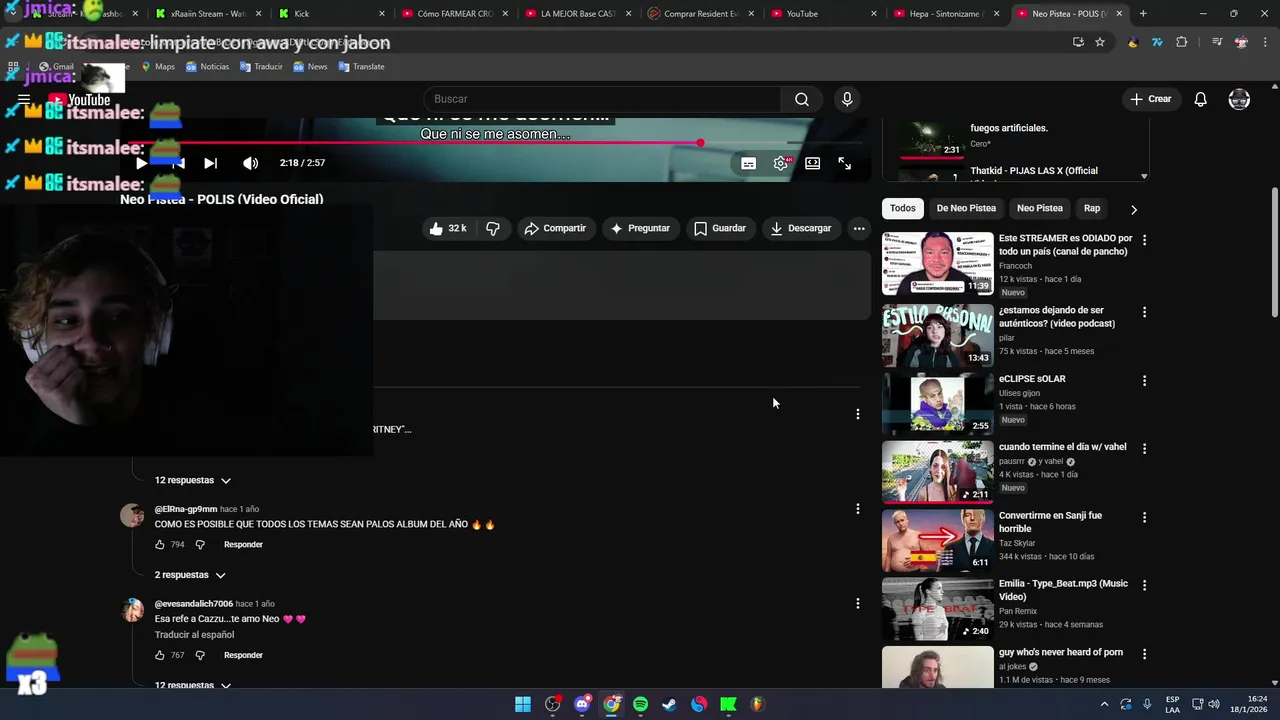Select the 'Neo Pistea' filter chip
Screen dimensions: 1280x720
(x=1040, y=208)
